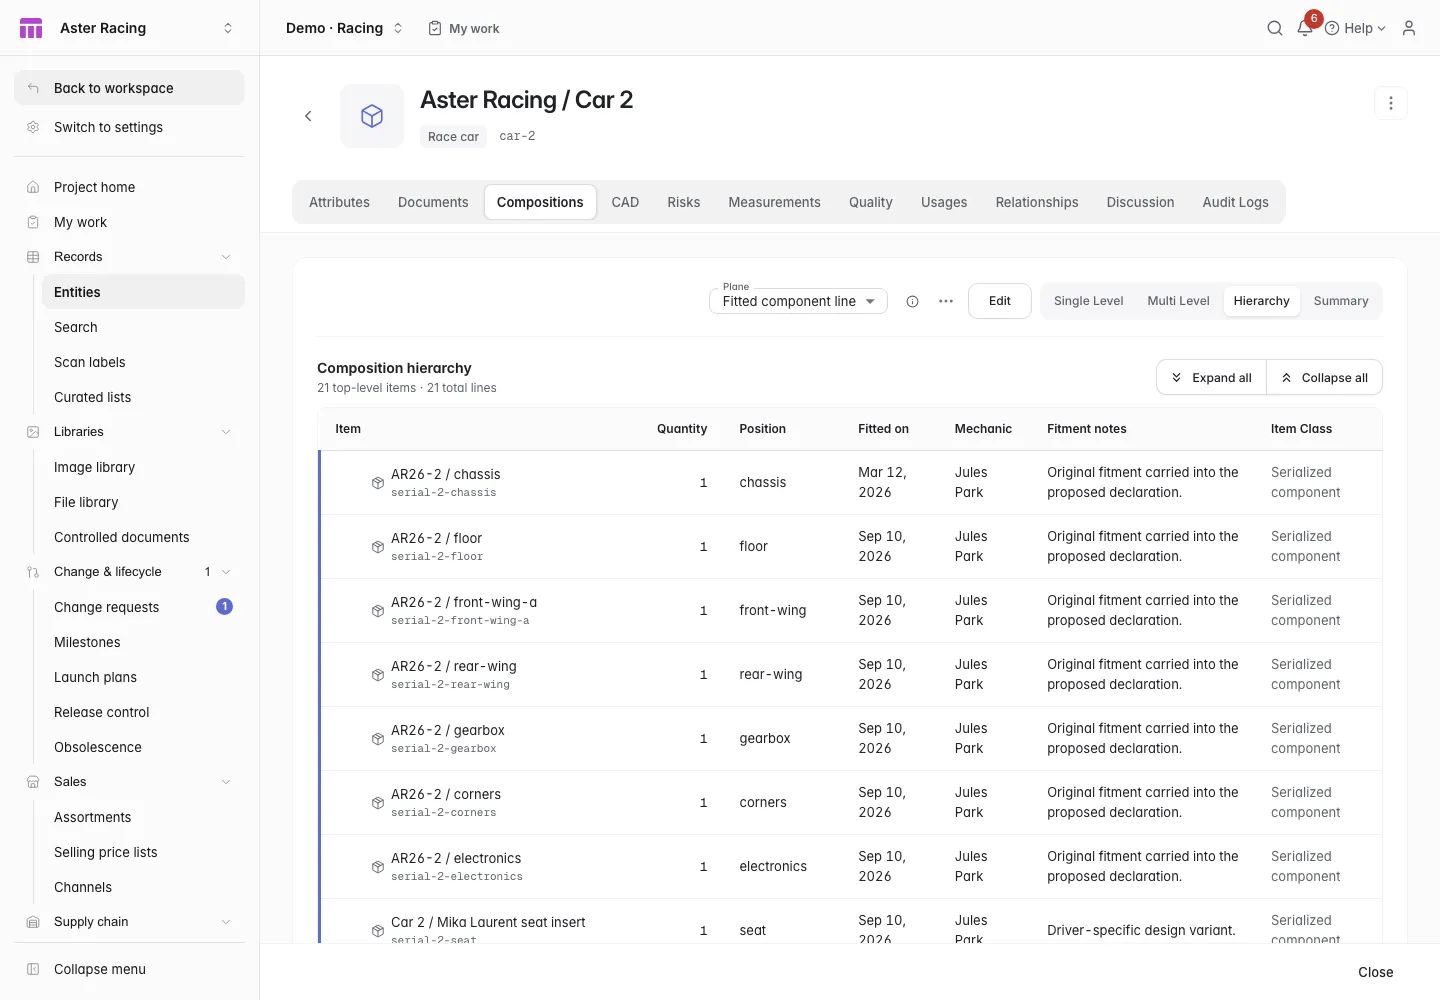Screen dimensions: 1440x1000
Task: Open the Fitted component line plane dropdown
Action: (798, 301)
